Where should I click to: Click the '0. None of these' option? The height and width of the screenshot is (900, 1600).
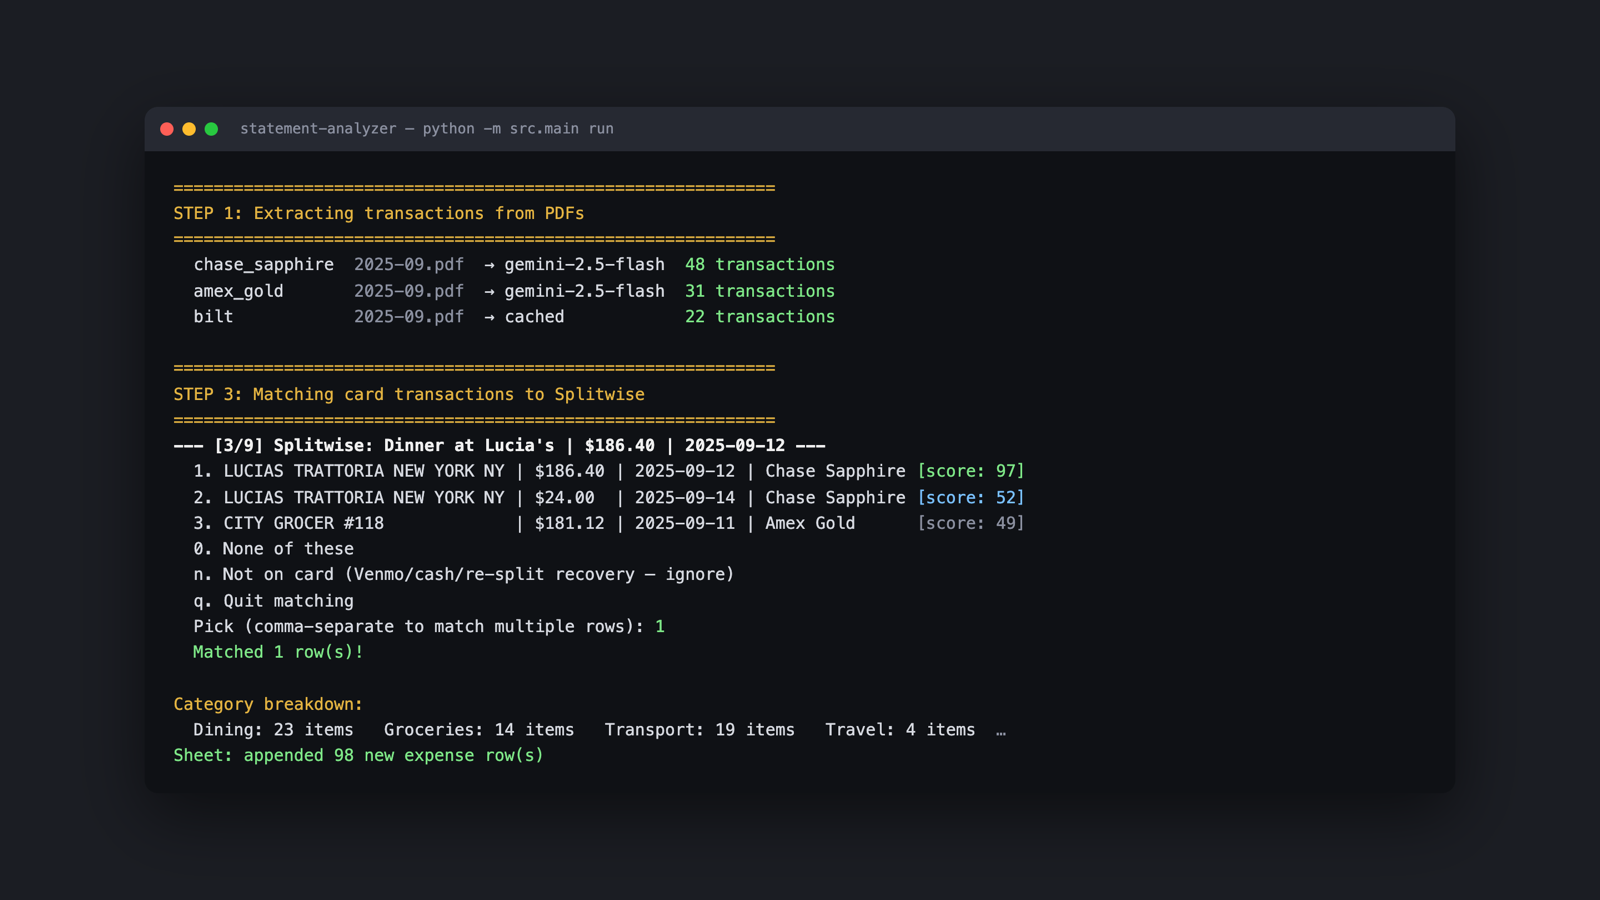point(273,549)
